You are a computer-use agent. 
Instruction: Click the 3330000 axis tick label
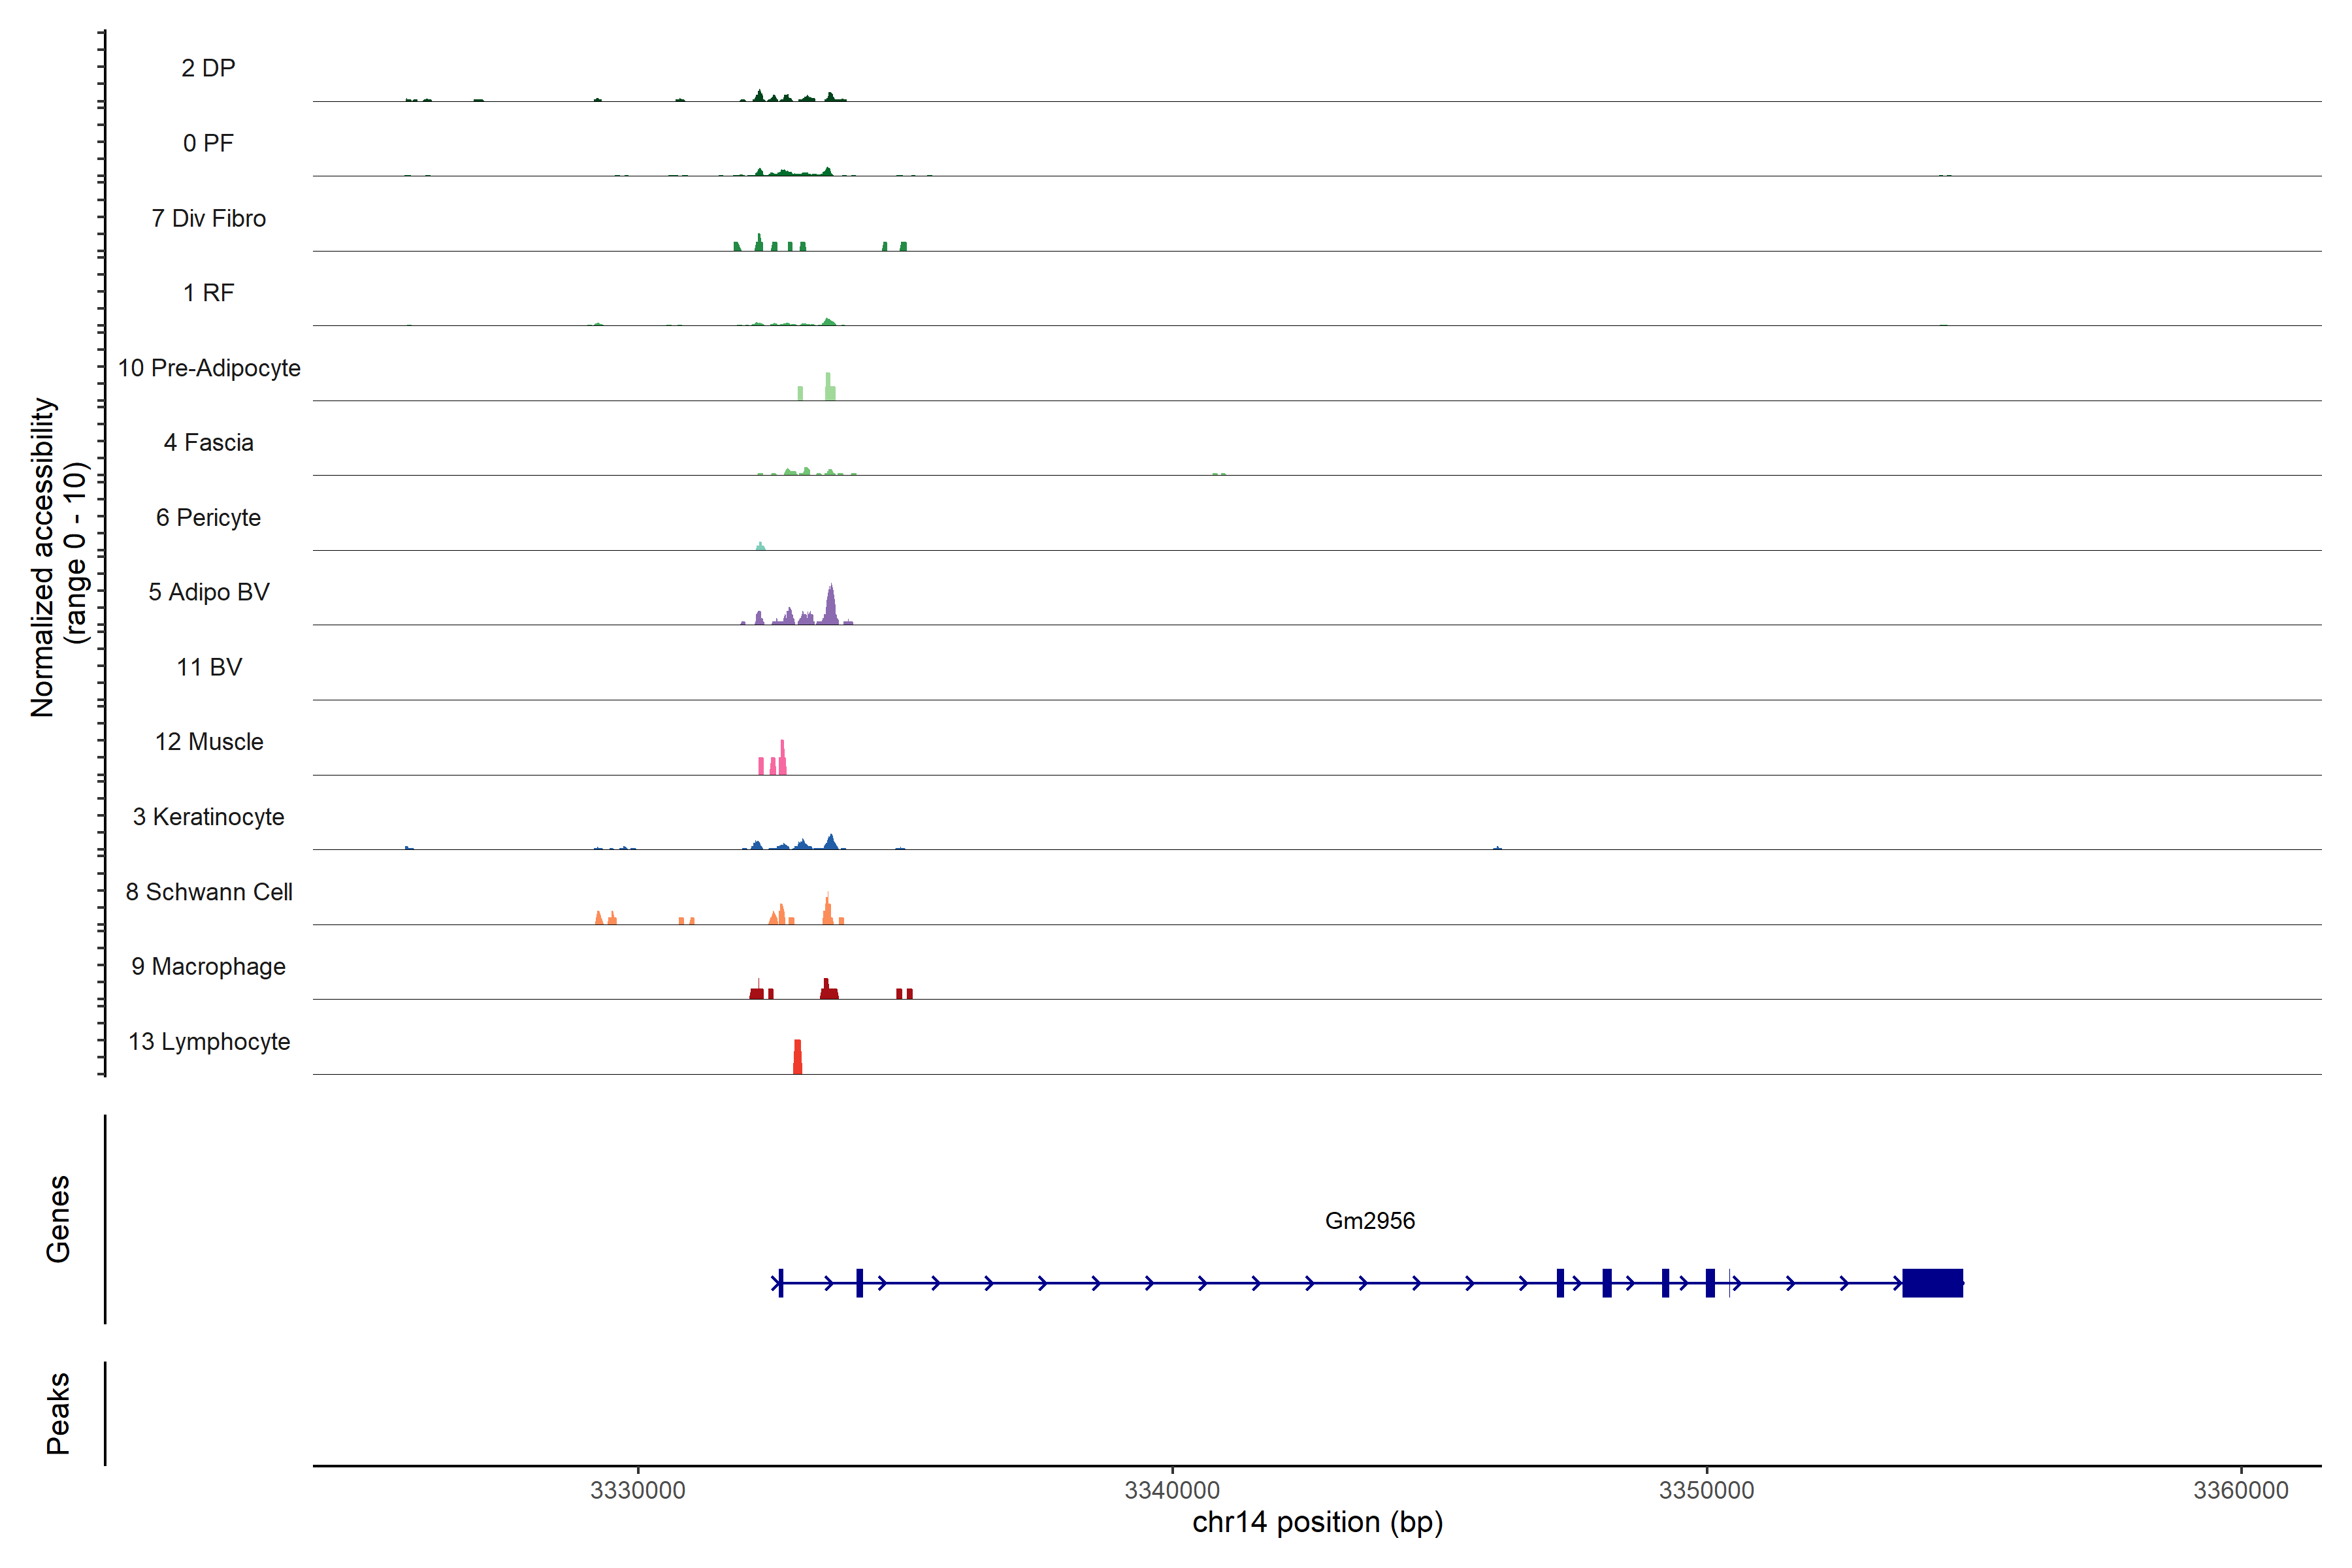(x=637, y=1490)
